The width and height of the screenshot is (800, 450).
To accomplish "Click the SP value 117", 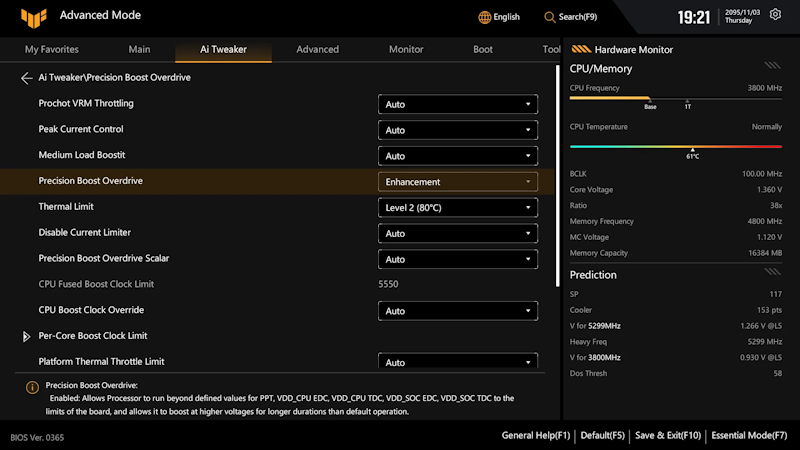I will coord(776,294).
